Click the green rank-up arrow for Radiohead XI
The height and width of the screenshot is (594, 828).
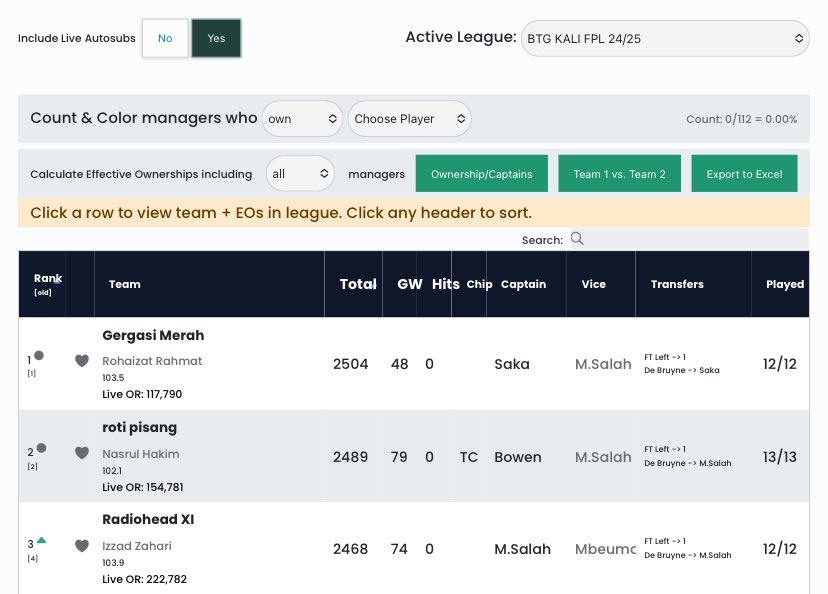coord(42,540)
